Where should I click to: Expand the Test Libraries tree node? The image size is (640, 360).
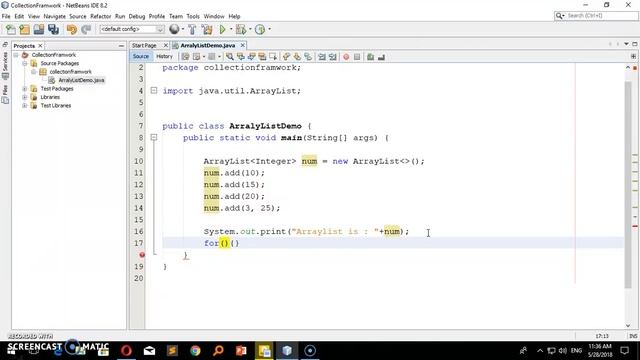(x=24, y=105)
